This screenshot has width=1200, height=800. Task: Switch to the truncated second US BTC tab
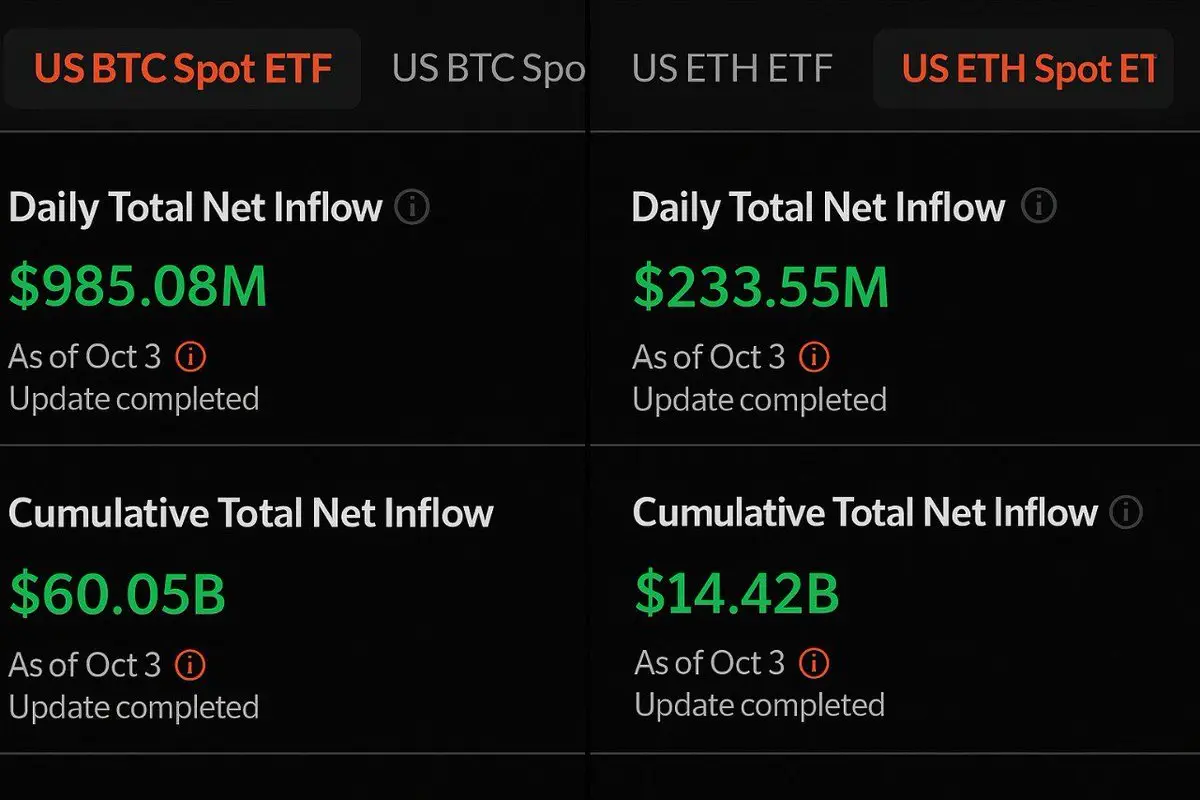(x=488, y=69)
